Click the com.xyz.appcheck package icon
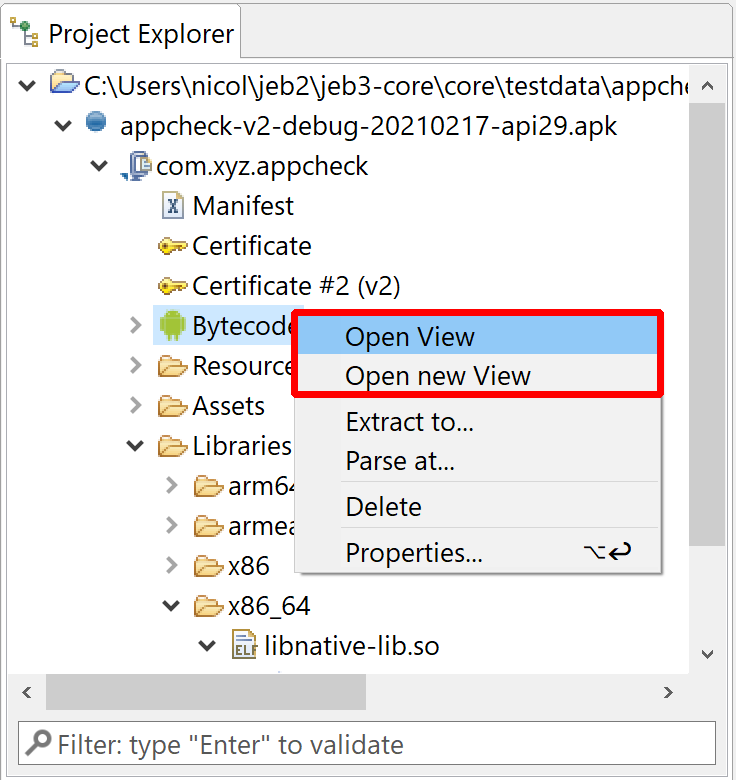Screen dimensions: 736x780 136,166
